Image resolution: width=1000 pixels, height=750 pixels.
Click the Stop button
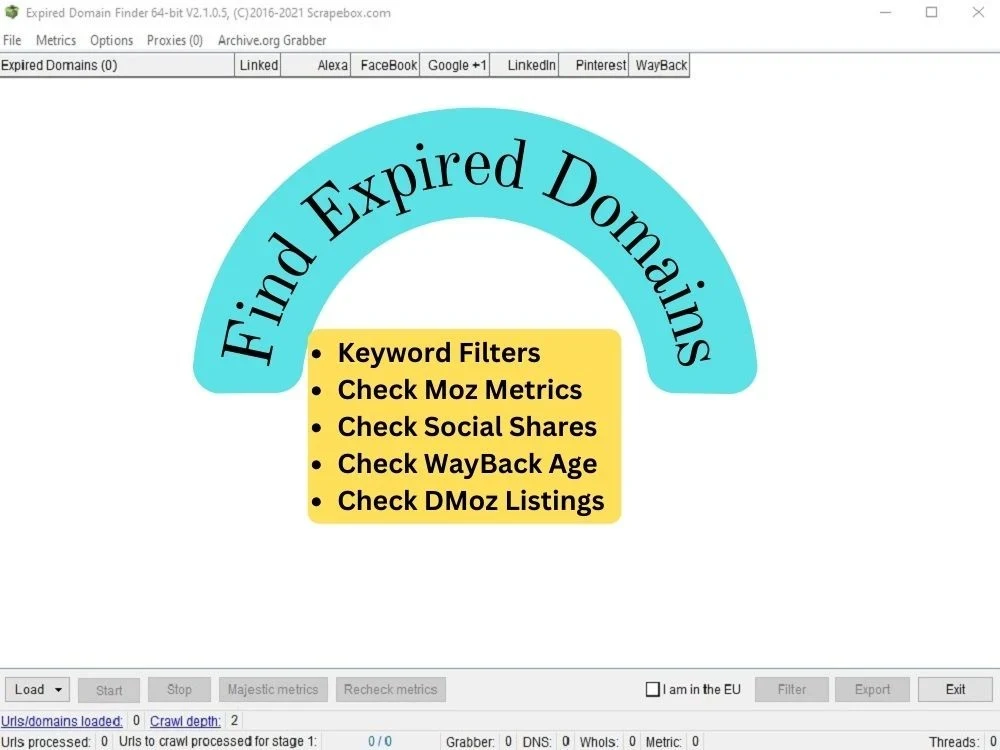pyautogui.click(x=179, y=689)
